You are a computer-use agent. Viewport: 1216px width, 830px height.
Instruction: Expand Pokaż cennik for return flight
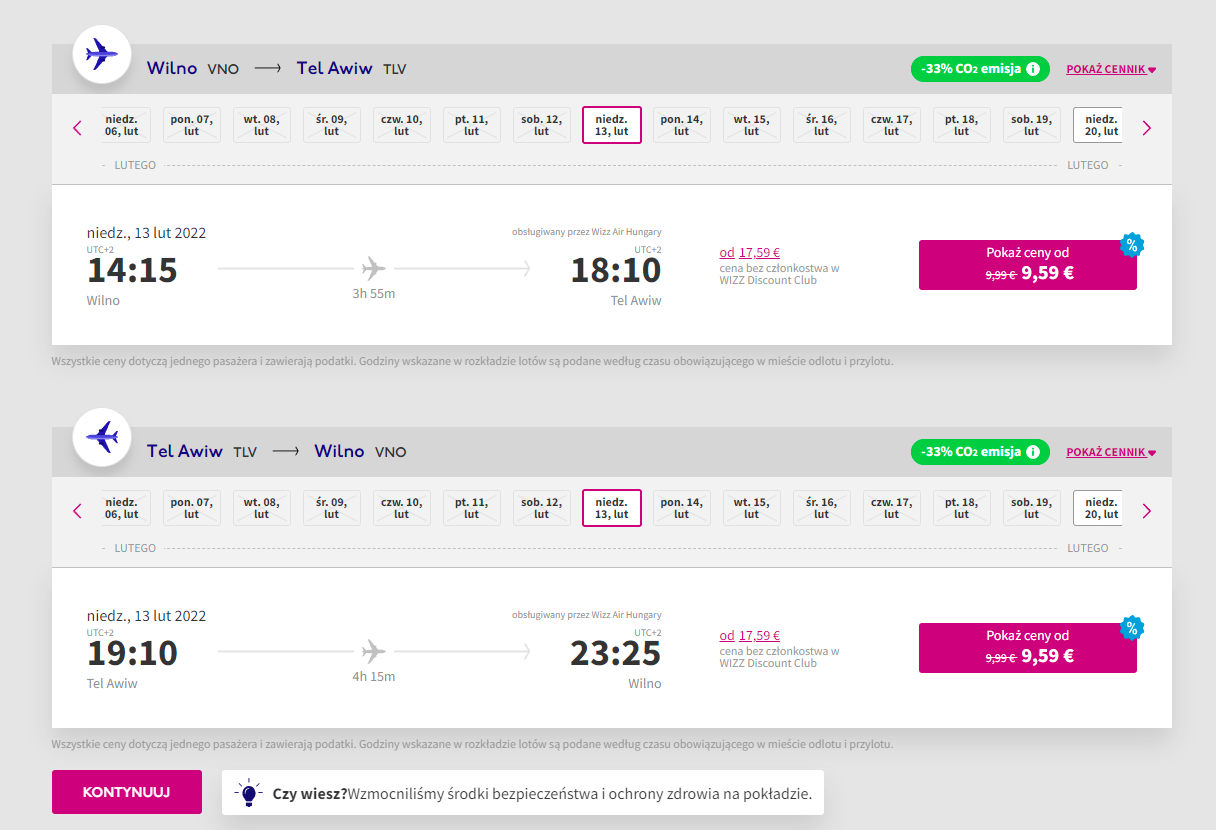1111,453
